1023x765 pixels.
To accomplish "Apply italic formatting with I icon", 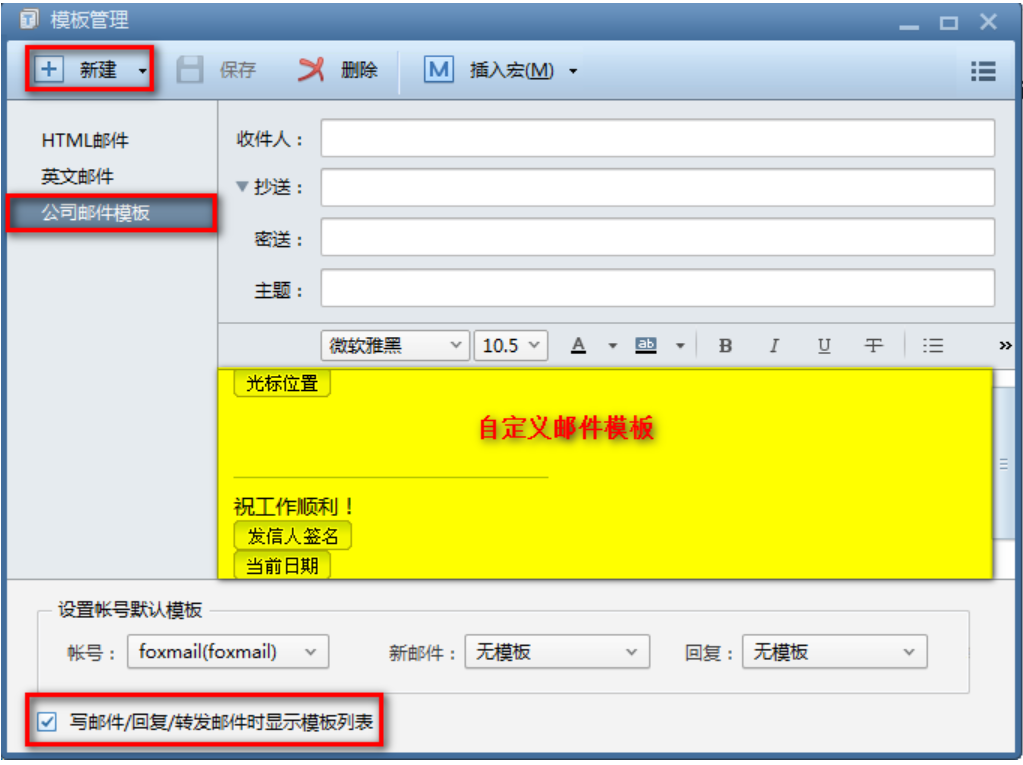I will coord(774,345).
